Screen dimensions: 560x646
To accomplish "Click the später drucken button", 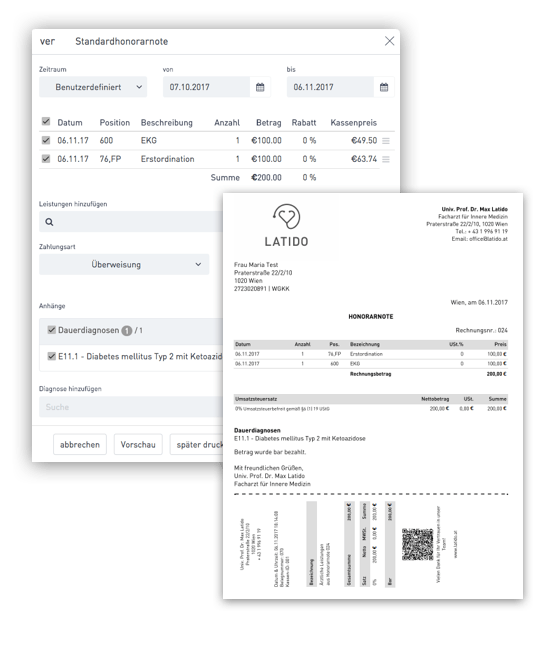I will pos(197,445).
